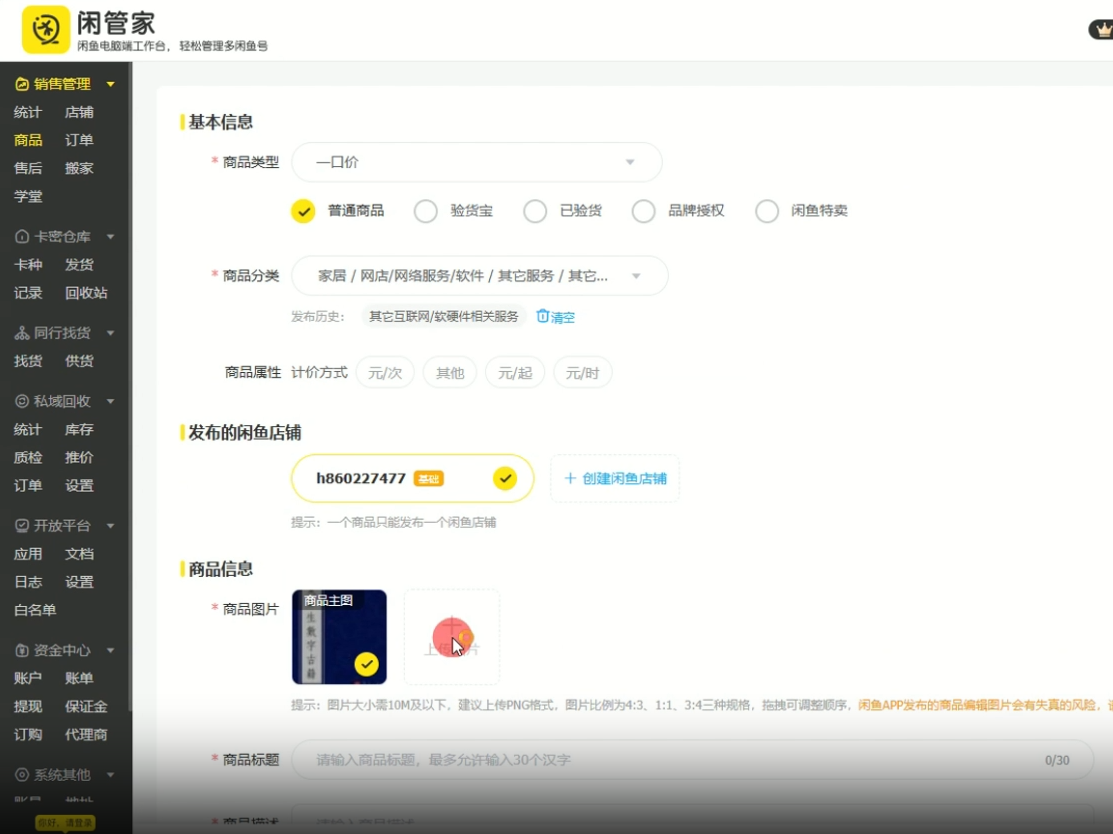The width and height of the screenshot is (1113, 834).
Task: Open the 商品分类 category dropdown
Action: tap(480, 275)
